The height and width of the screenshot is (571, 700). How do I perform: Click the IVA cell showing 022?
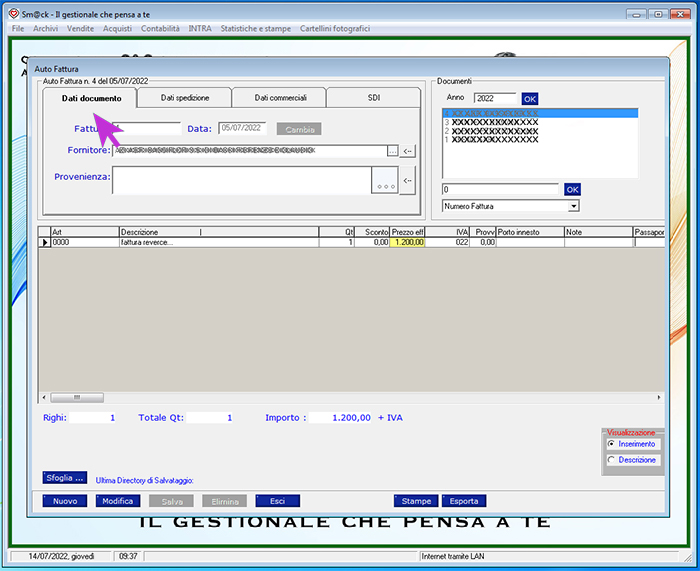447,242
